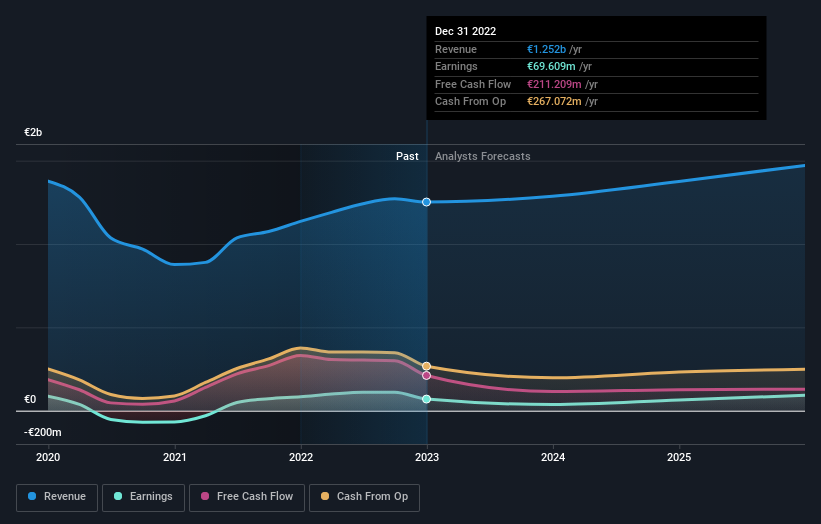Toggle the Earnings legend button
The image size is (821, 524).
click(143, 497)
